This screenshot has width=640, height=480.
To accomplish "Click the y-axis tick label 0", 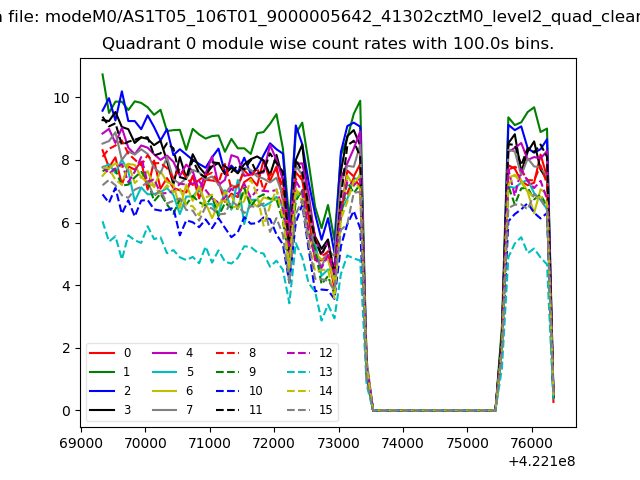I will (65, 411).
